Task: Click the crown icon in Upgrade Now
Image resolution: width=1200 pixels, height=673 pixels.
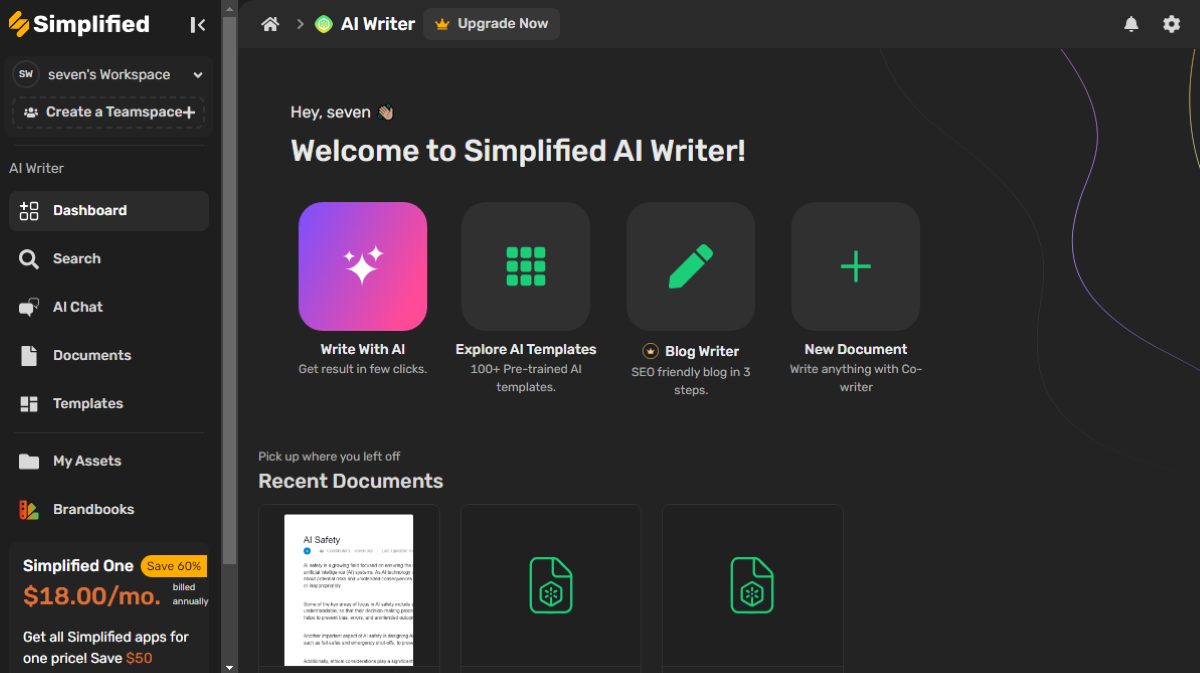Action: [x=442, y=24]
